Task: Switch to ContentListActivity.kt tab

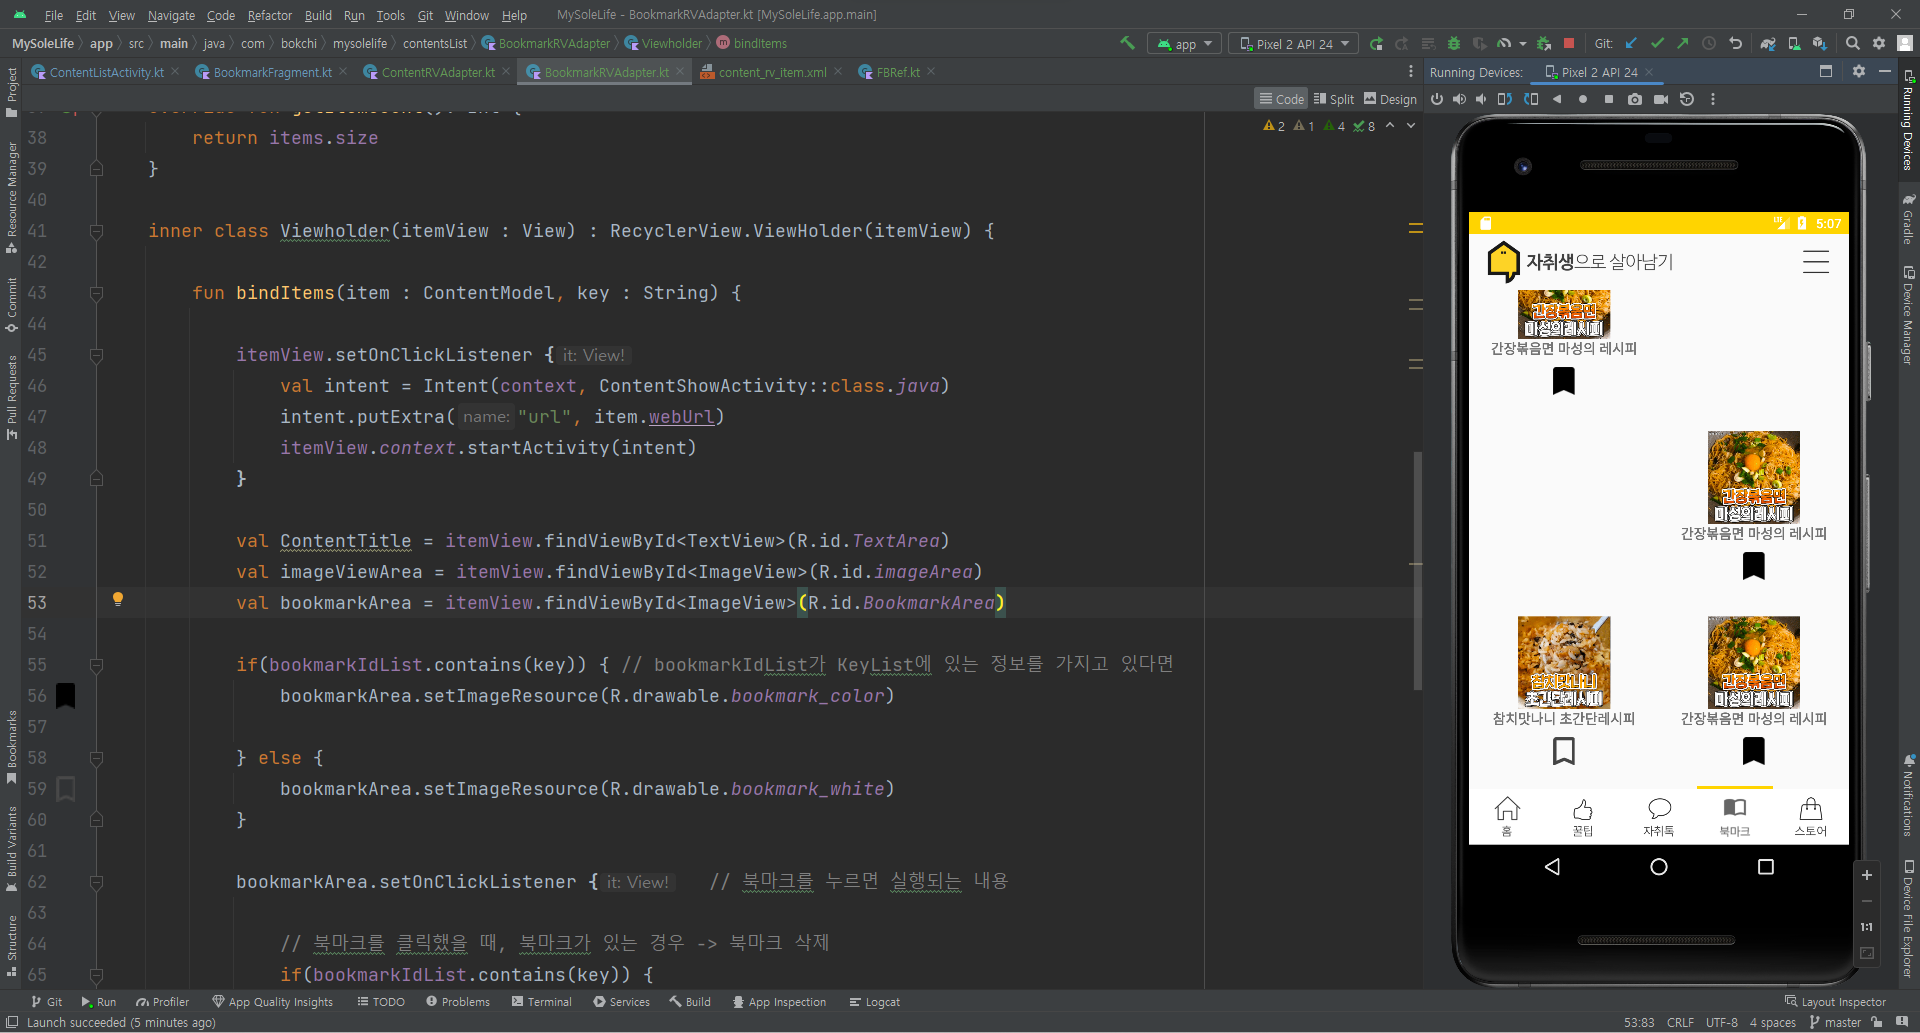Action: [106, 72]
